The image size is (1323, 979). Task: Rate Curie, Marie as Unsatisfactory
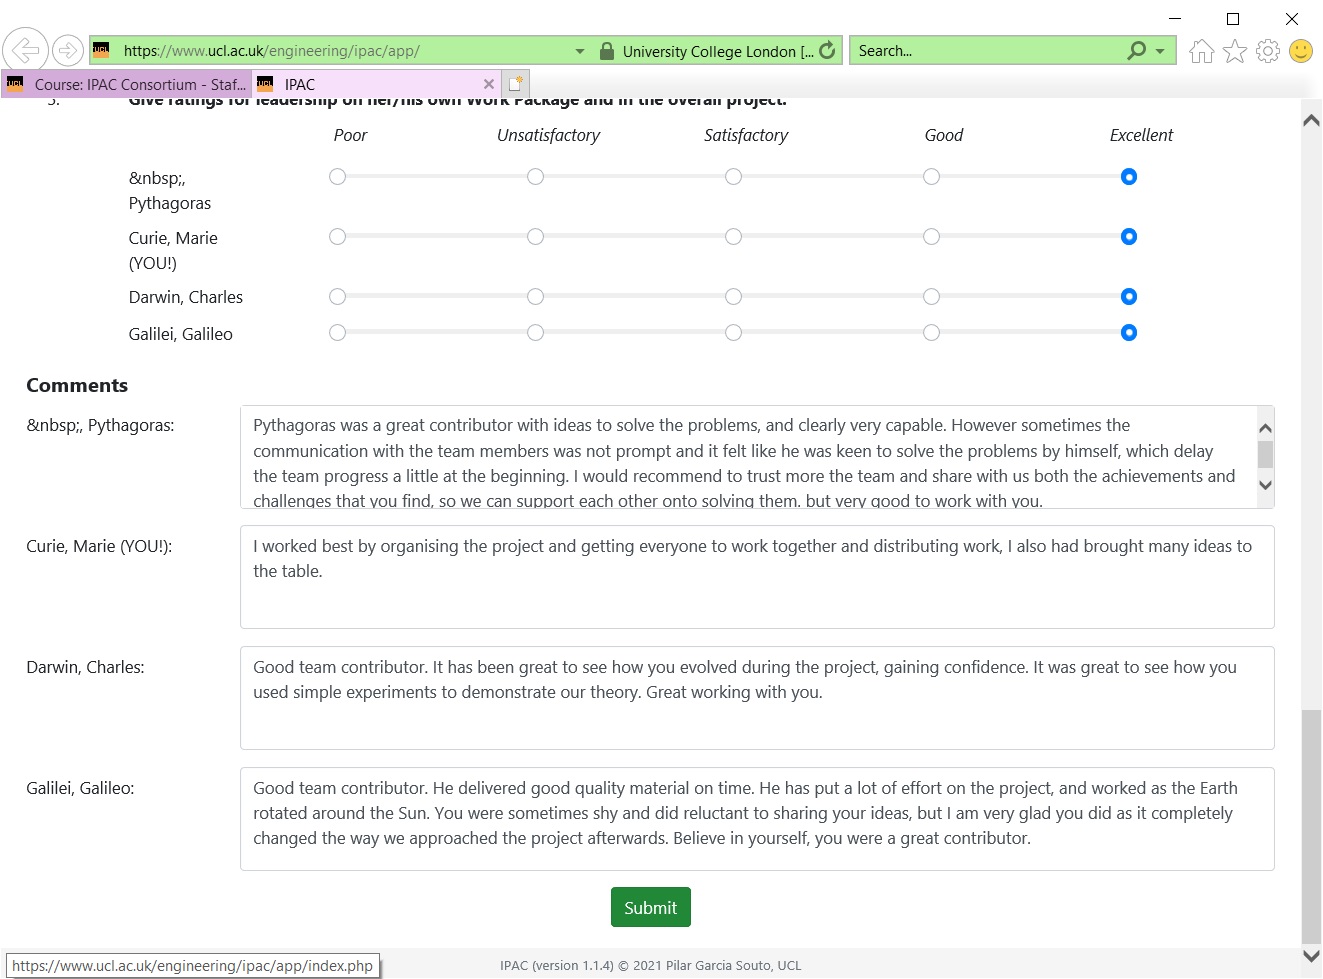pyautogui.click(x=535, y=237)
